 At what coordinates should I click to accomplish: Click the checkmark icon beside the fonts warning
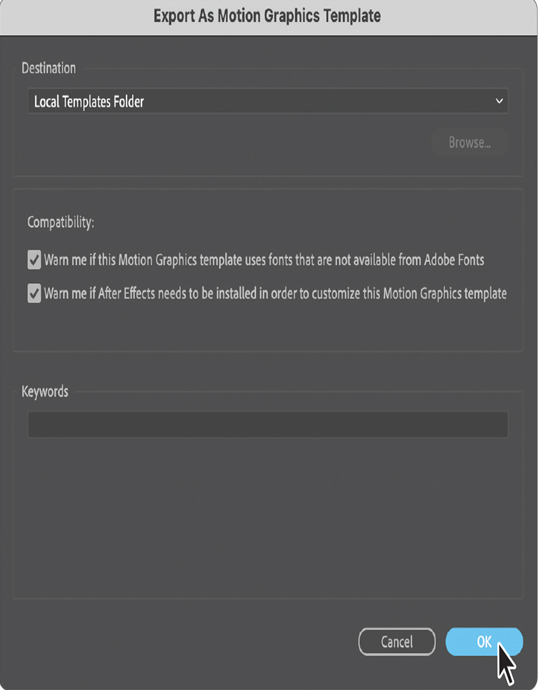click(x=34, y=260)
